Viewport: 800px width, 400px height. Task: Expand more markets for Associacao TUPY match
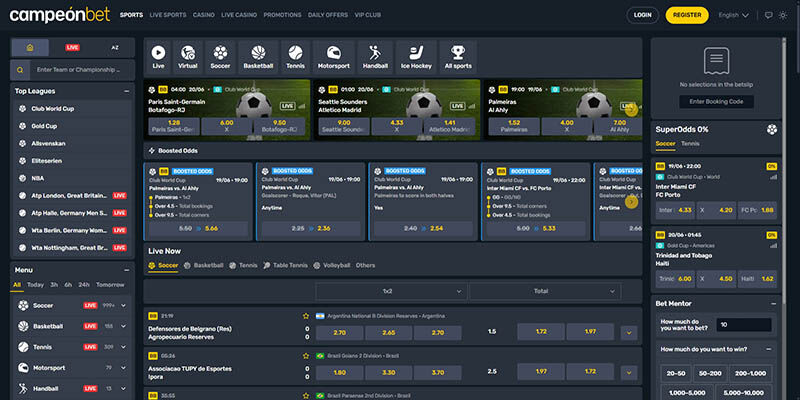coord(629,372)
